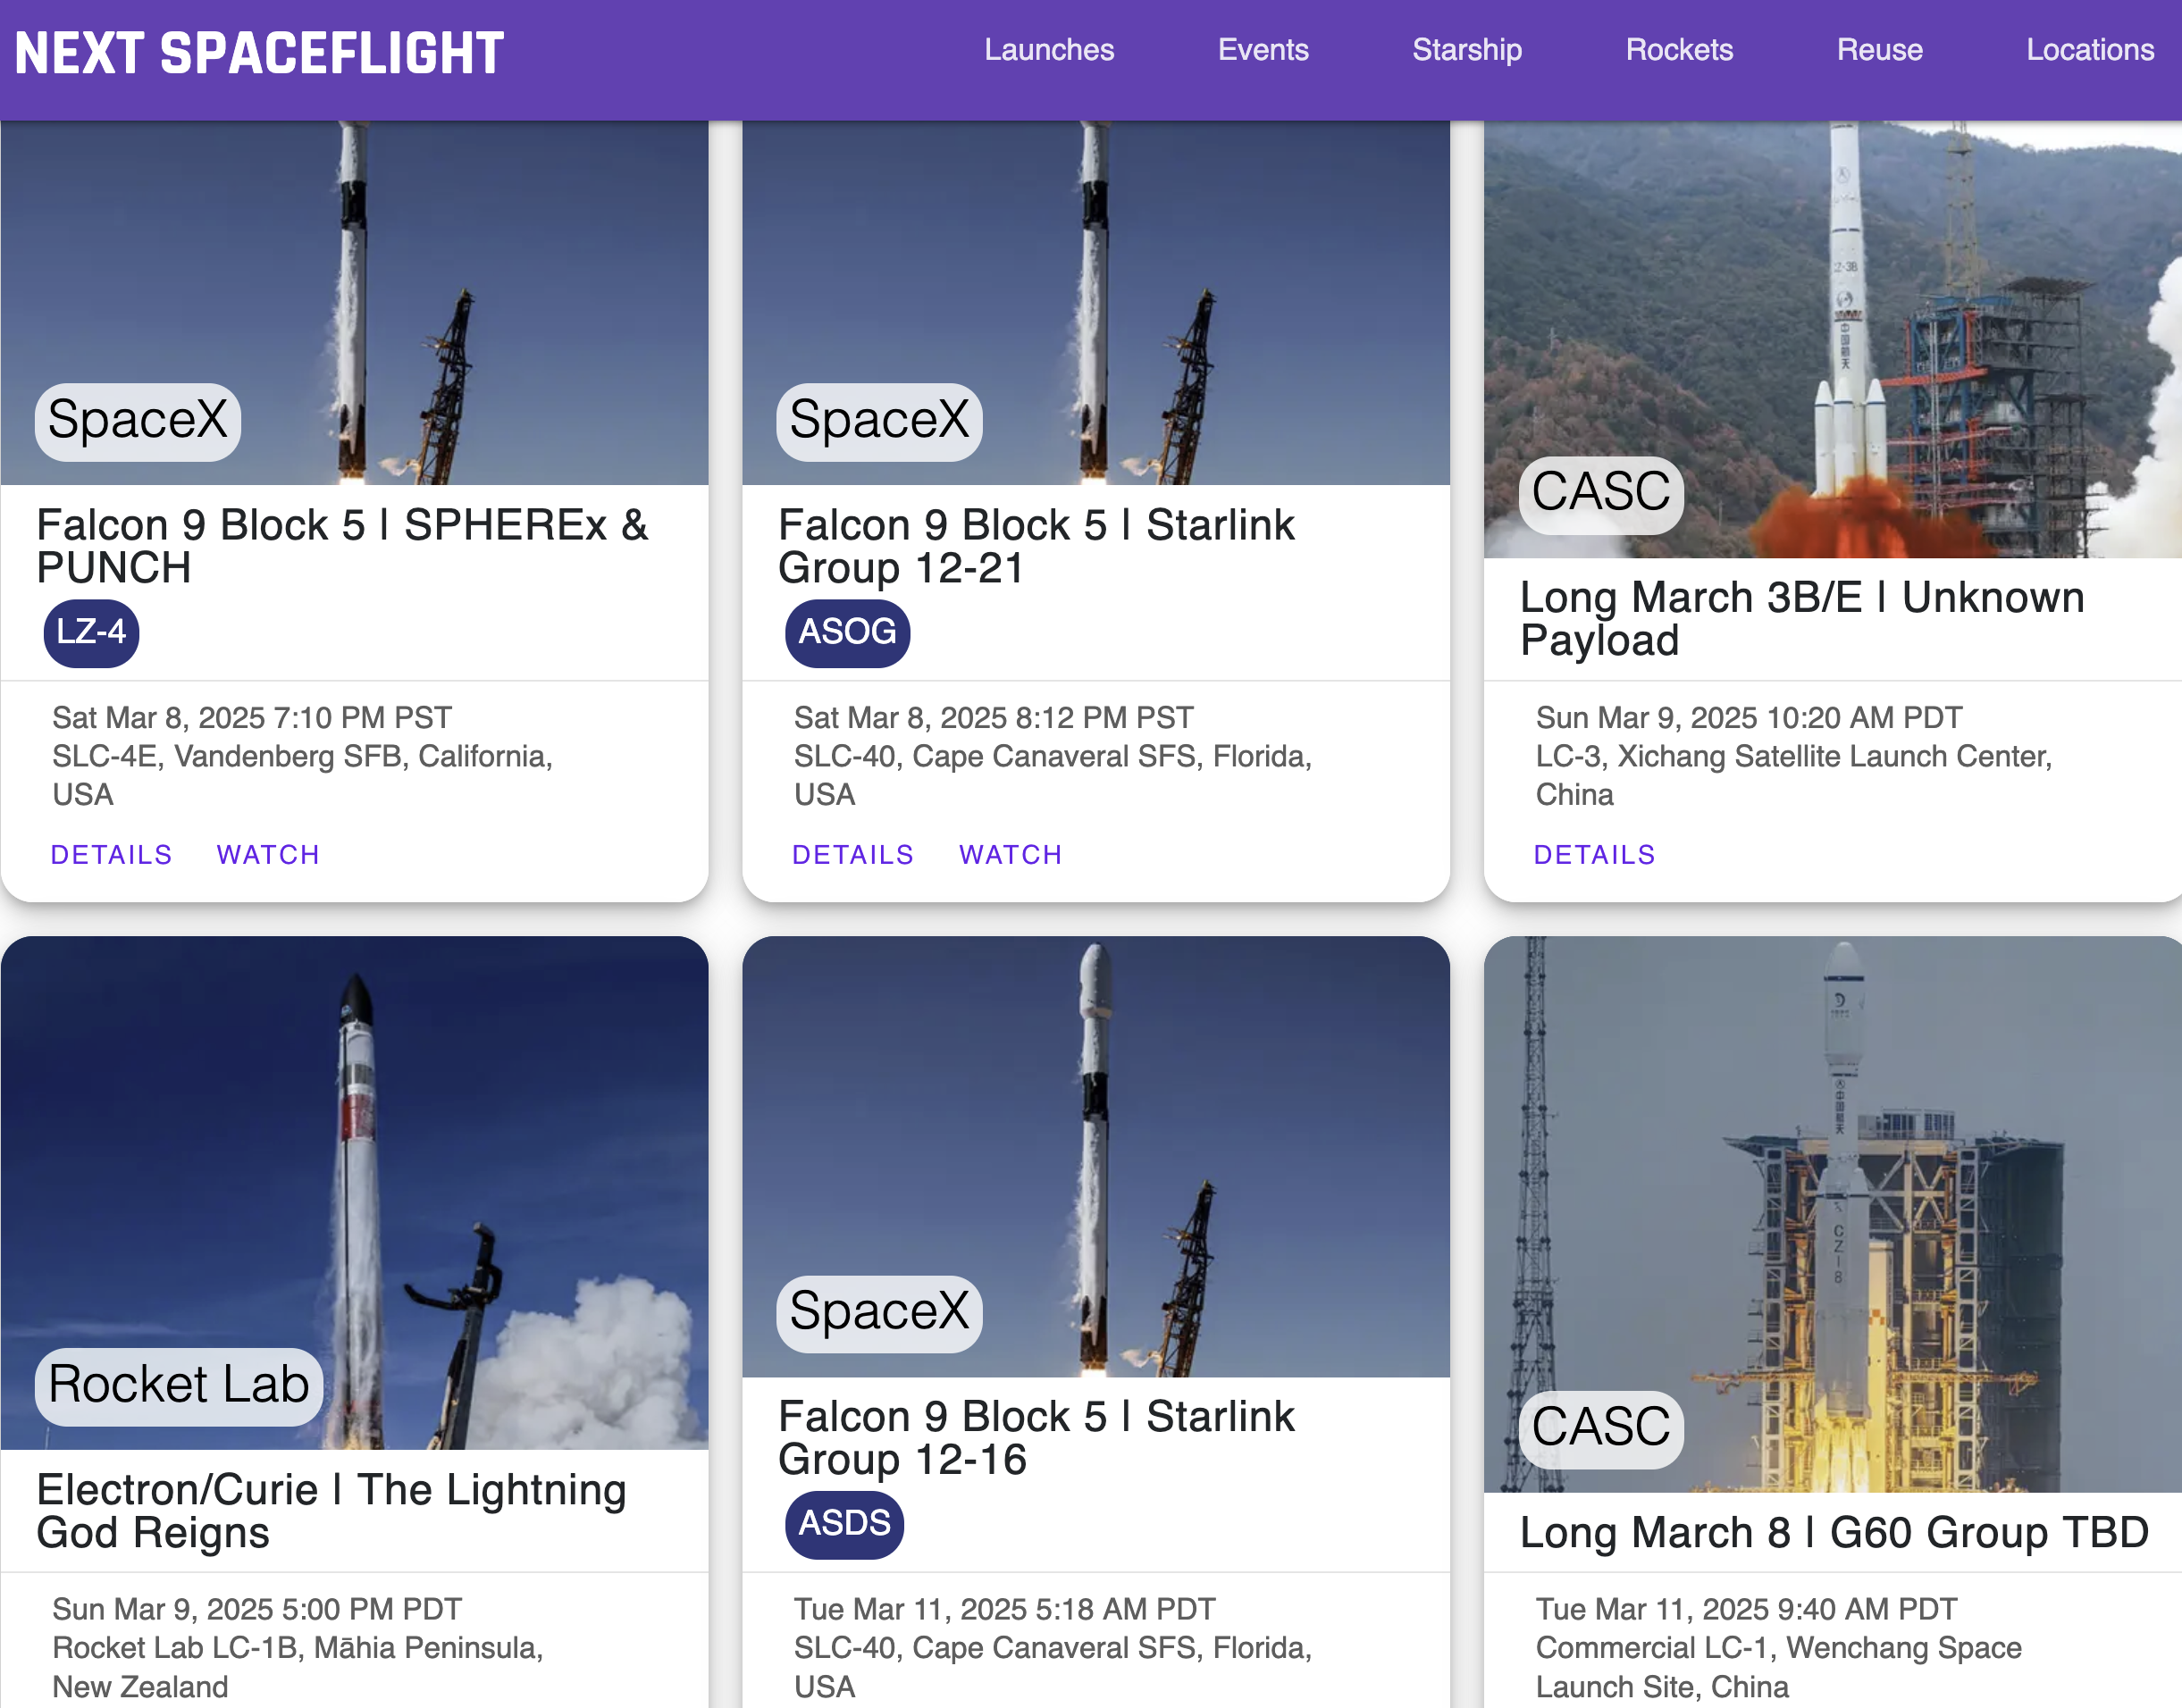Click 'Electron/Curie | The Lightning God Reigns' title
The width and height of the screenshot is (2182, 1708).
(x=331, y=1511)
